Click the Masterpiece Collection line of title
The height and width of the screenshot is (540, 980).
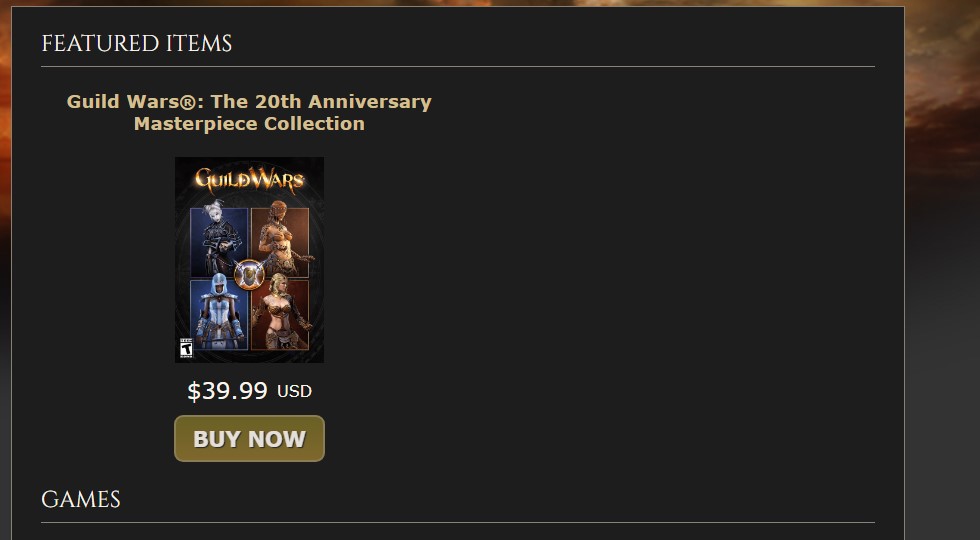coord(249,124)
